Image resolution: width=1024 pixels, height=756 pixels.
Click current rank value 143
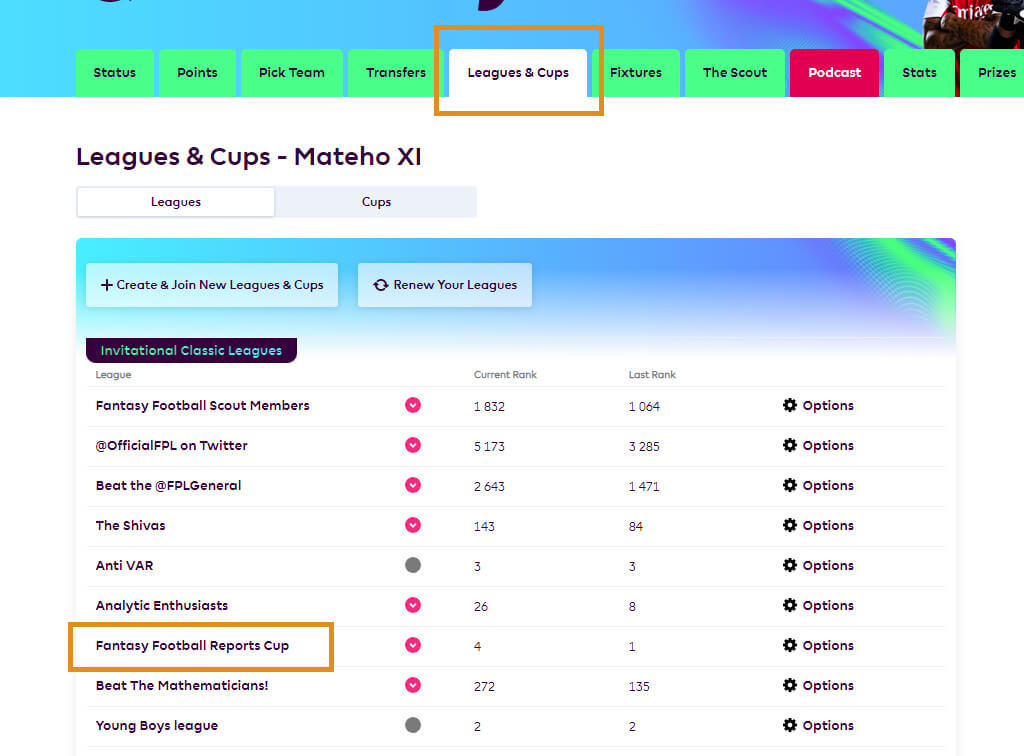click(x=484, y=526)
